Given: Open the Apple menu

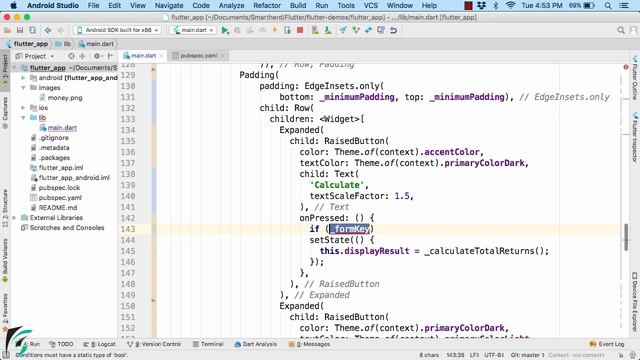Looking at the screenshot, I should [x=13, y=6].
